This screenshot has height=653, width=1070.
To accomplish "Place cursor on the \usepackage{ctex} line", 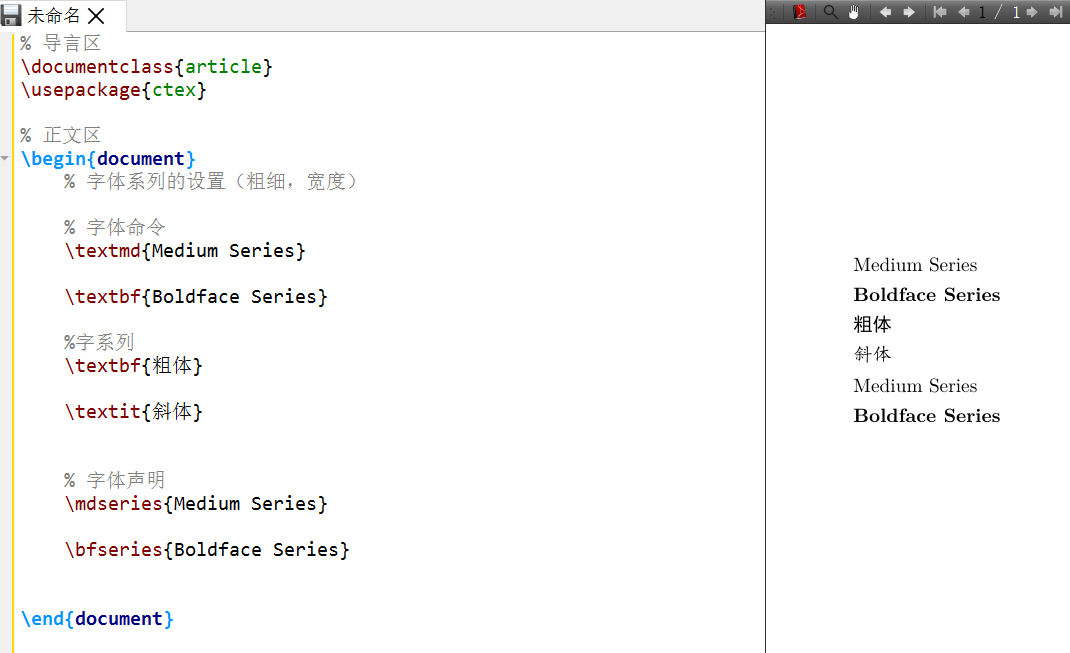I will click(112, 89).
